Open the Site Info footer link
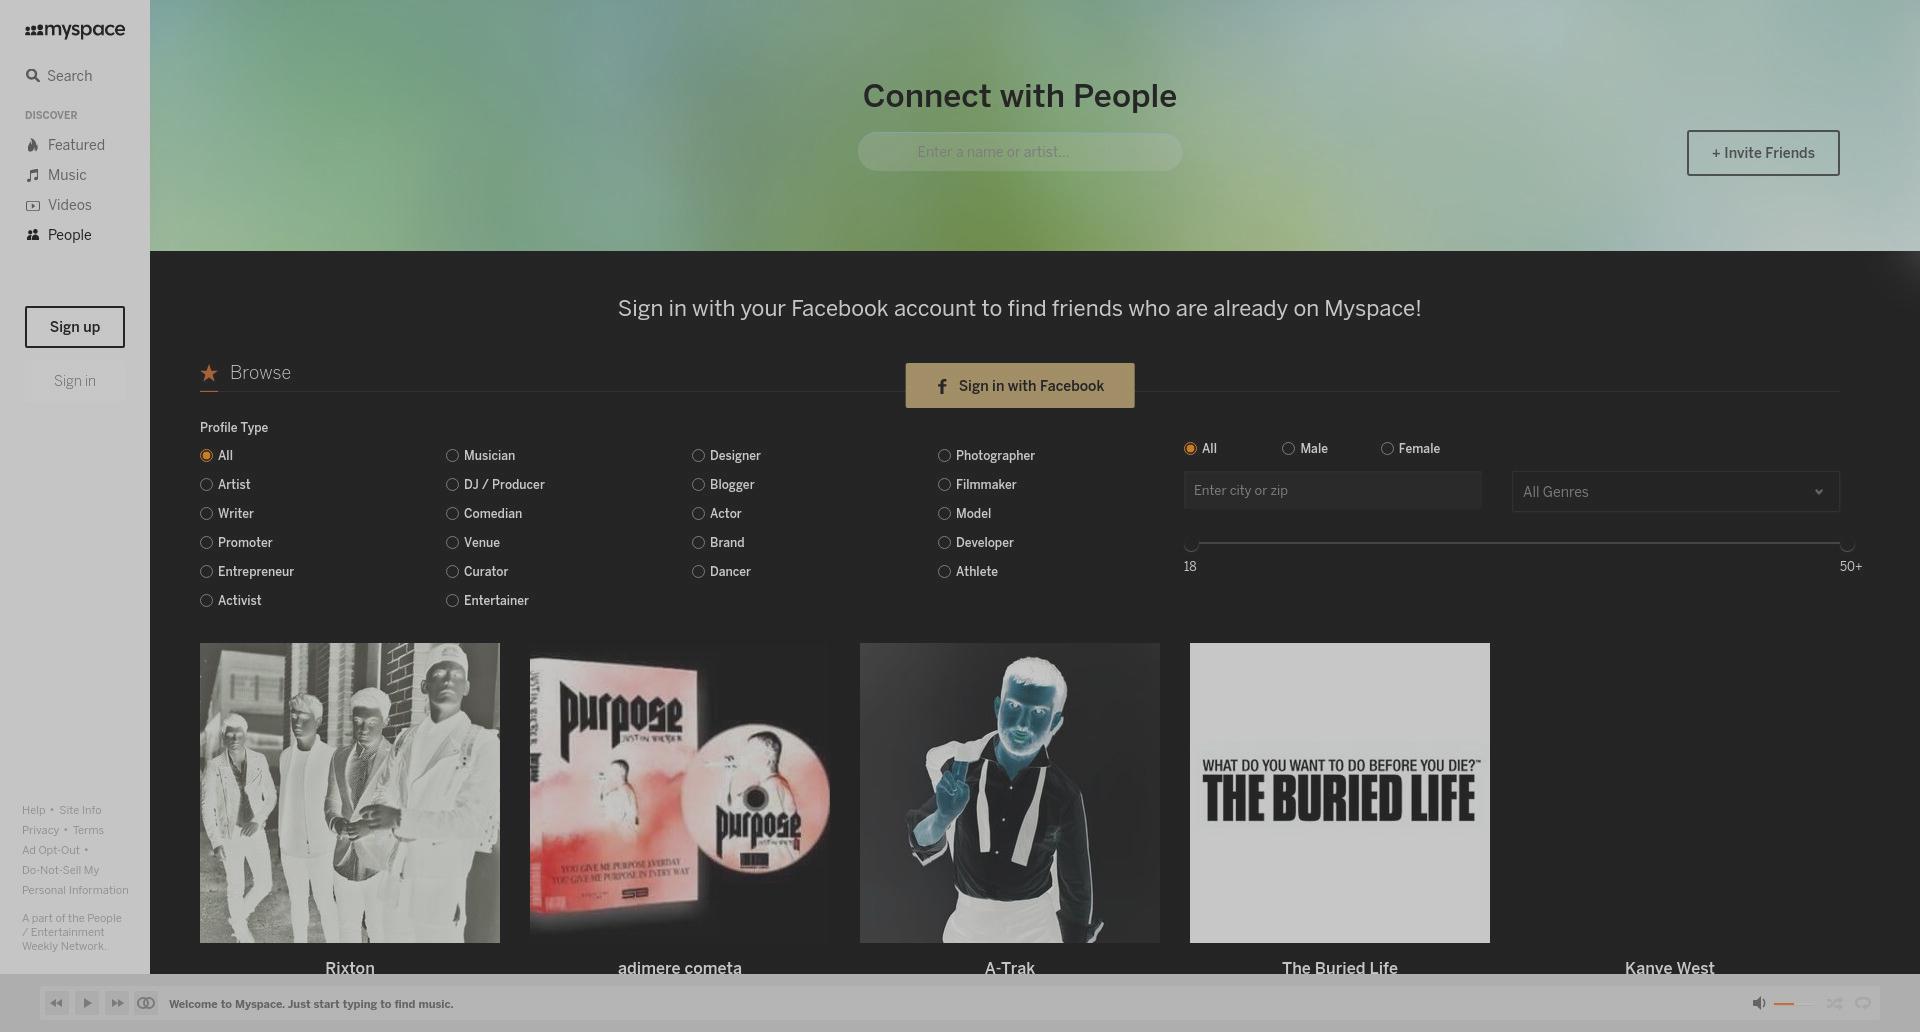The width and height of the screenshot is (1920, 1032). tap(80, 810)
